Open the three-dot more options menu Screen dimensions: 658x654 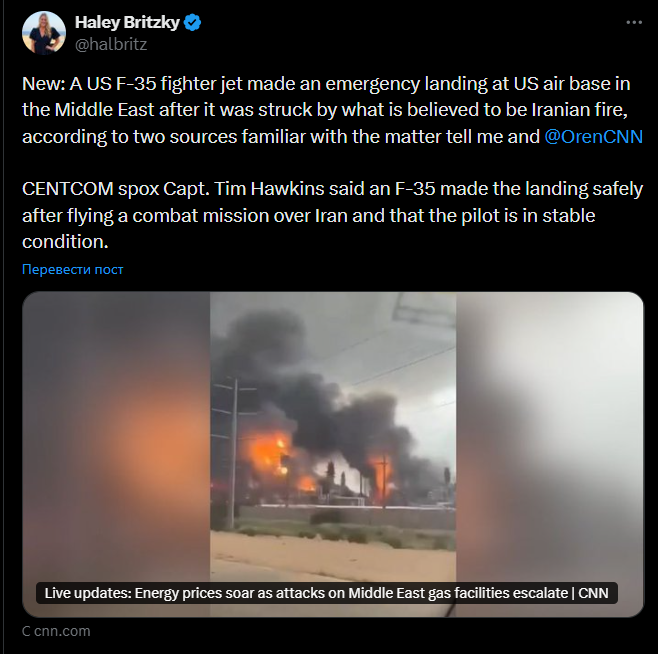click(634, 22)
